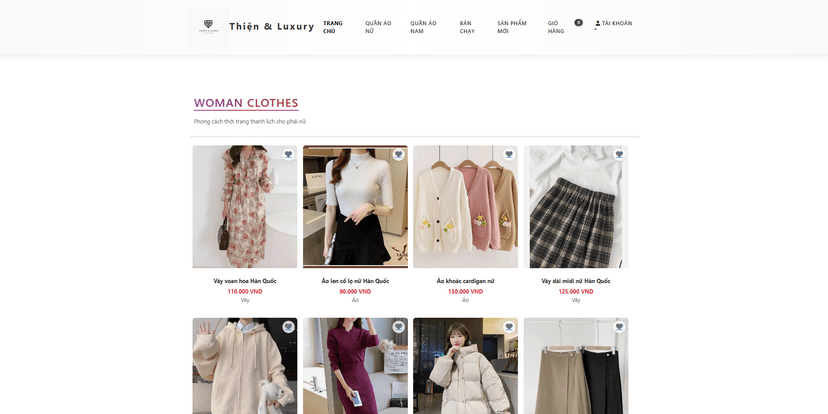Click Váy label under floral dress price
828x414 pixels.
245,300
